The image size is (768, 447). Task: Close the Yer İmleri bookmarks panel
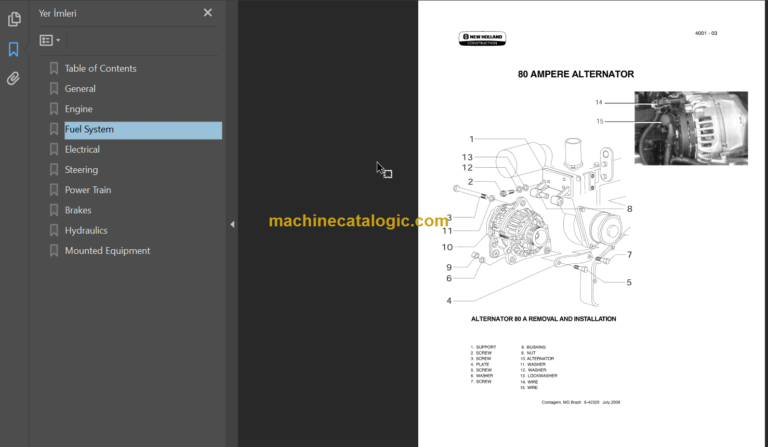208,13
